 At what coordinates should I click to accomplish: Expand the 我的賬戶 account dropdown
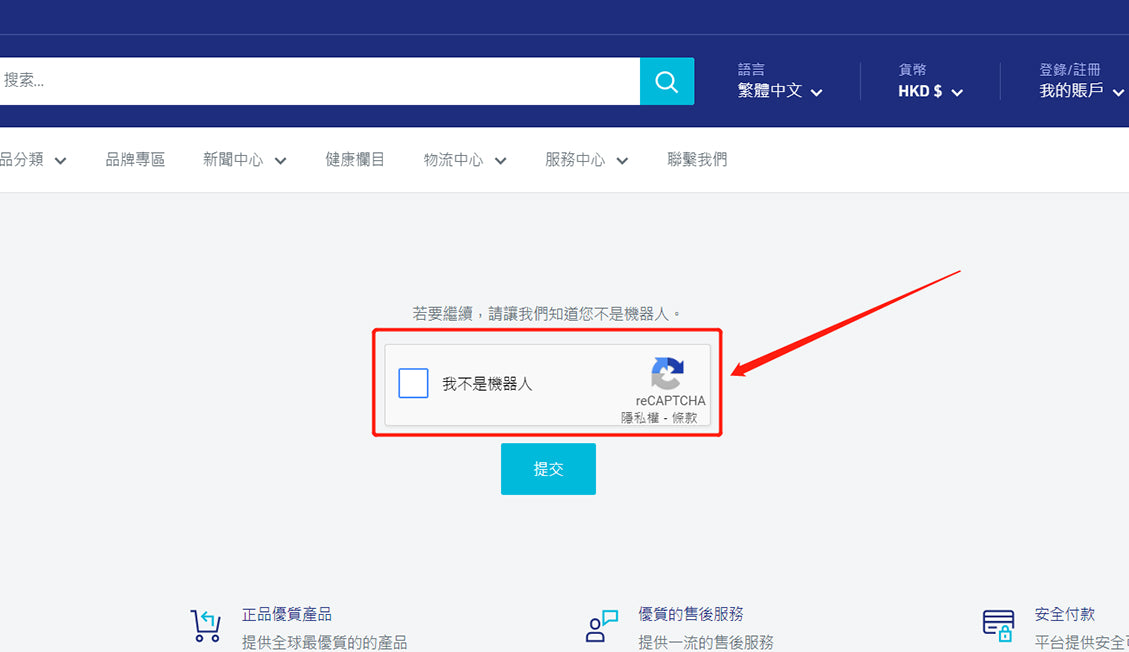coord(1081,91)
